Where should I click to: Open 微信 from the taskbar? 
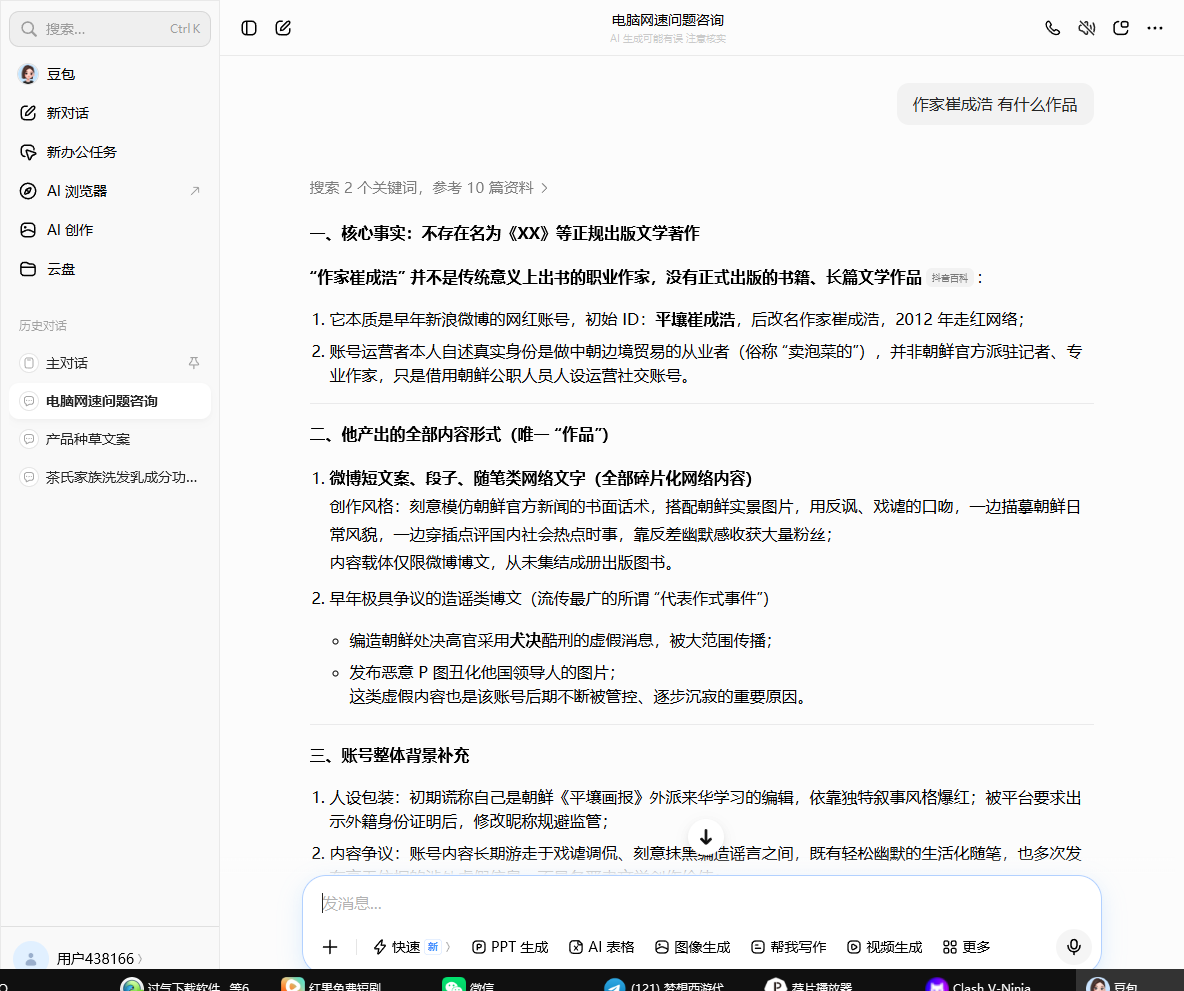468,983
